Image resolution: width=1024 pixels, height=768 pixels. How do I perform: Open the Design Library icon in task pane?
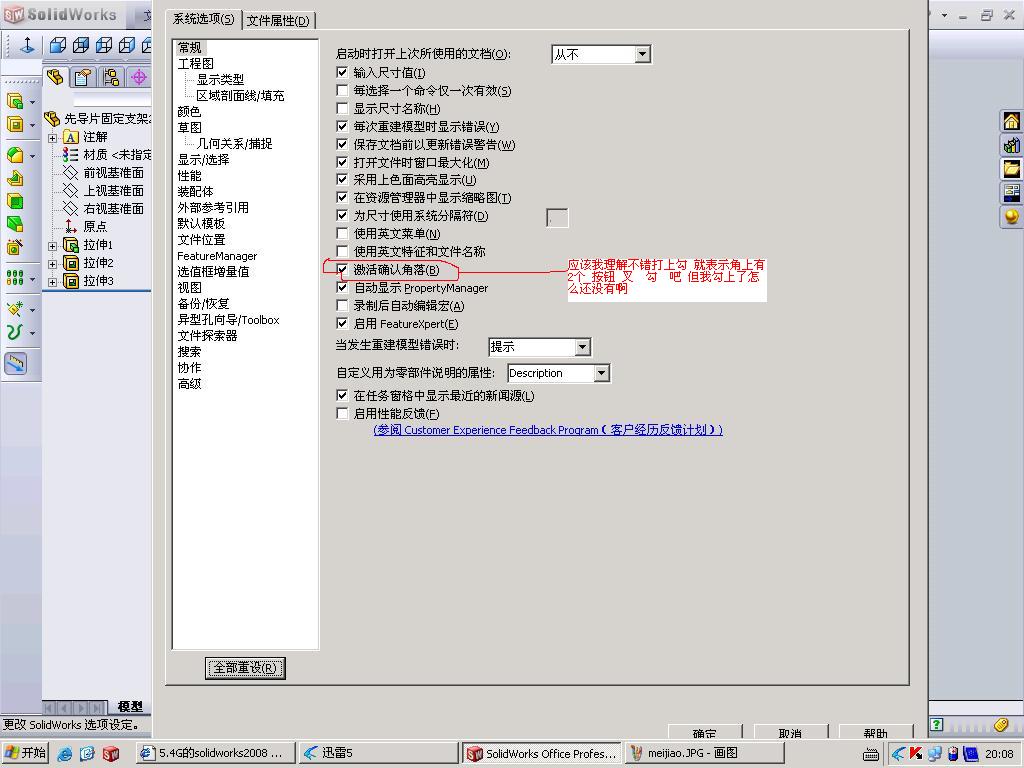click(1012, 145)
